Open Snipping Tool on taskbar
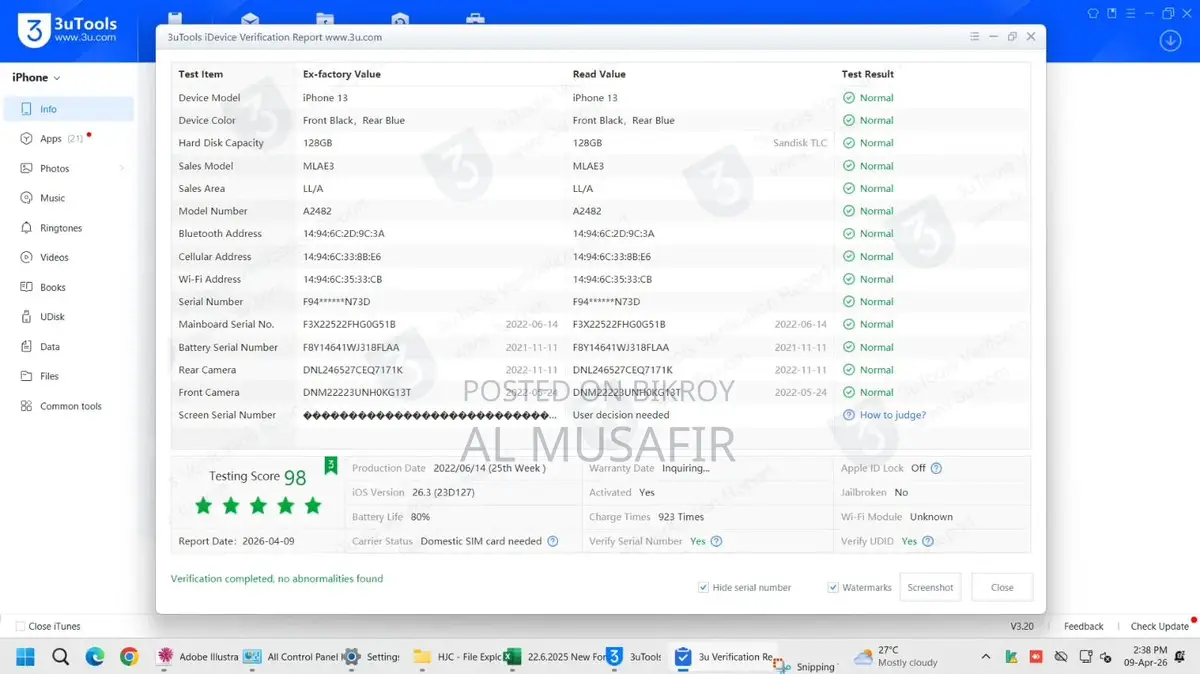 coord(803,665)
